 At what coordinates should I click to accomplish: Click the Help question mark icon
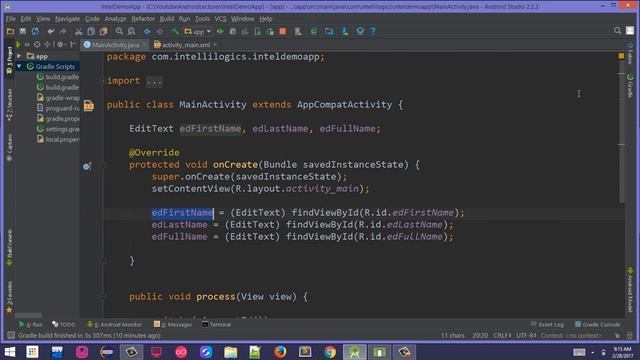click(x=373, y=31)
